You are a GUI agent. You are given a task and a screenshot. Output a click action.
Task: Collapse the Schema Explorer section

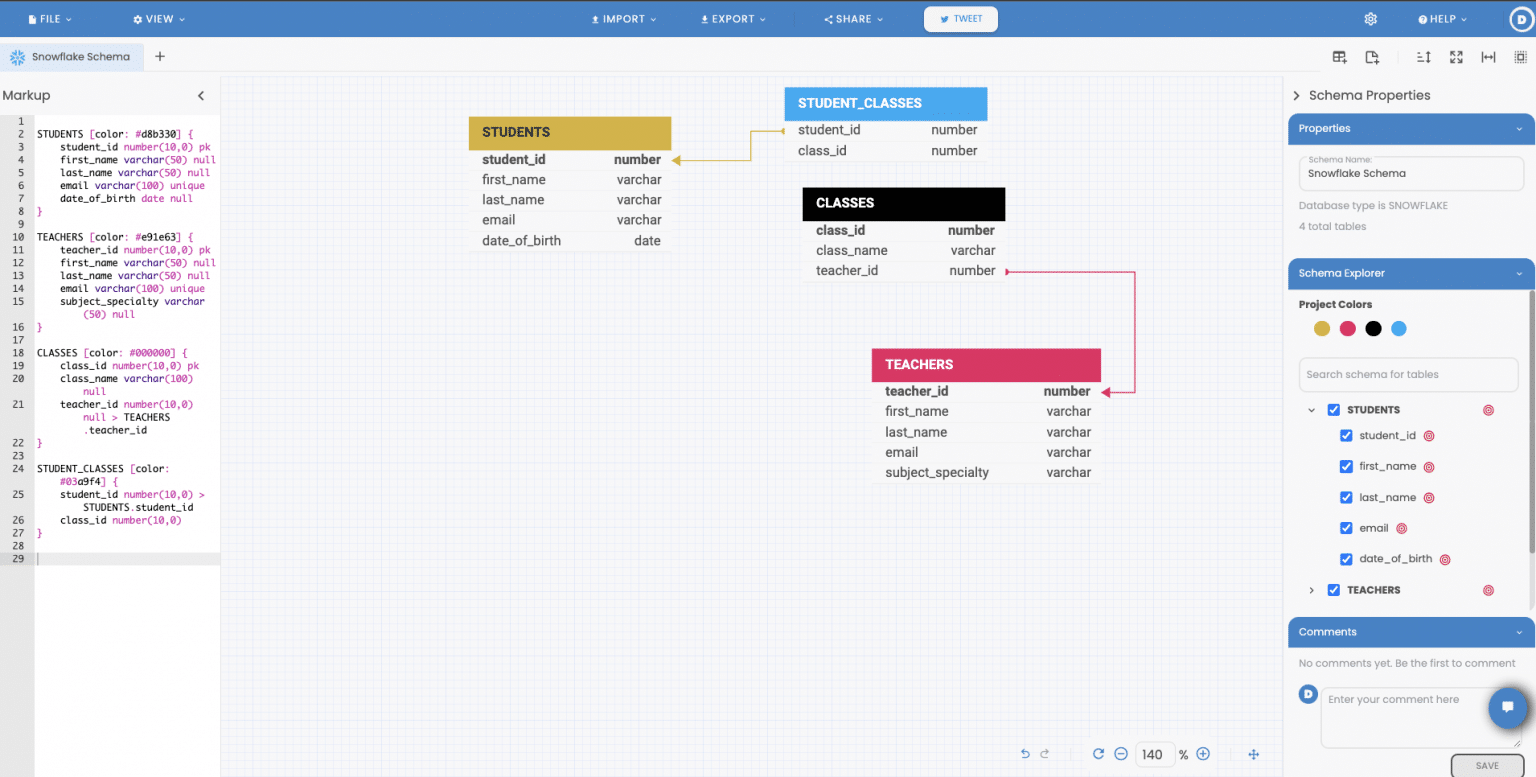click(1410, 273)
